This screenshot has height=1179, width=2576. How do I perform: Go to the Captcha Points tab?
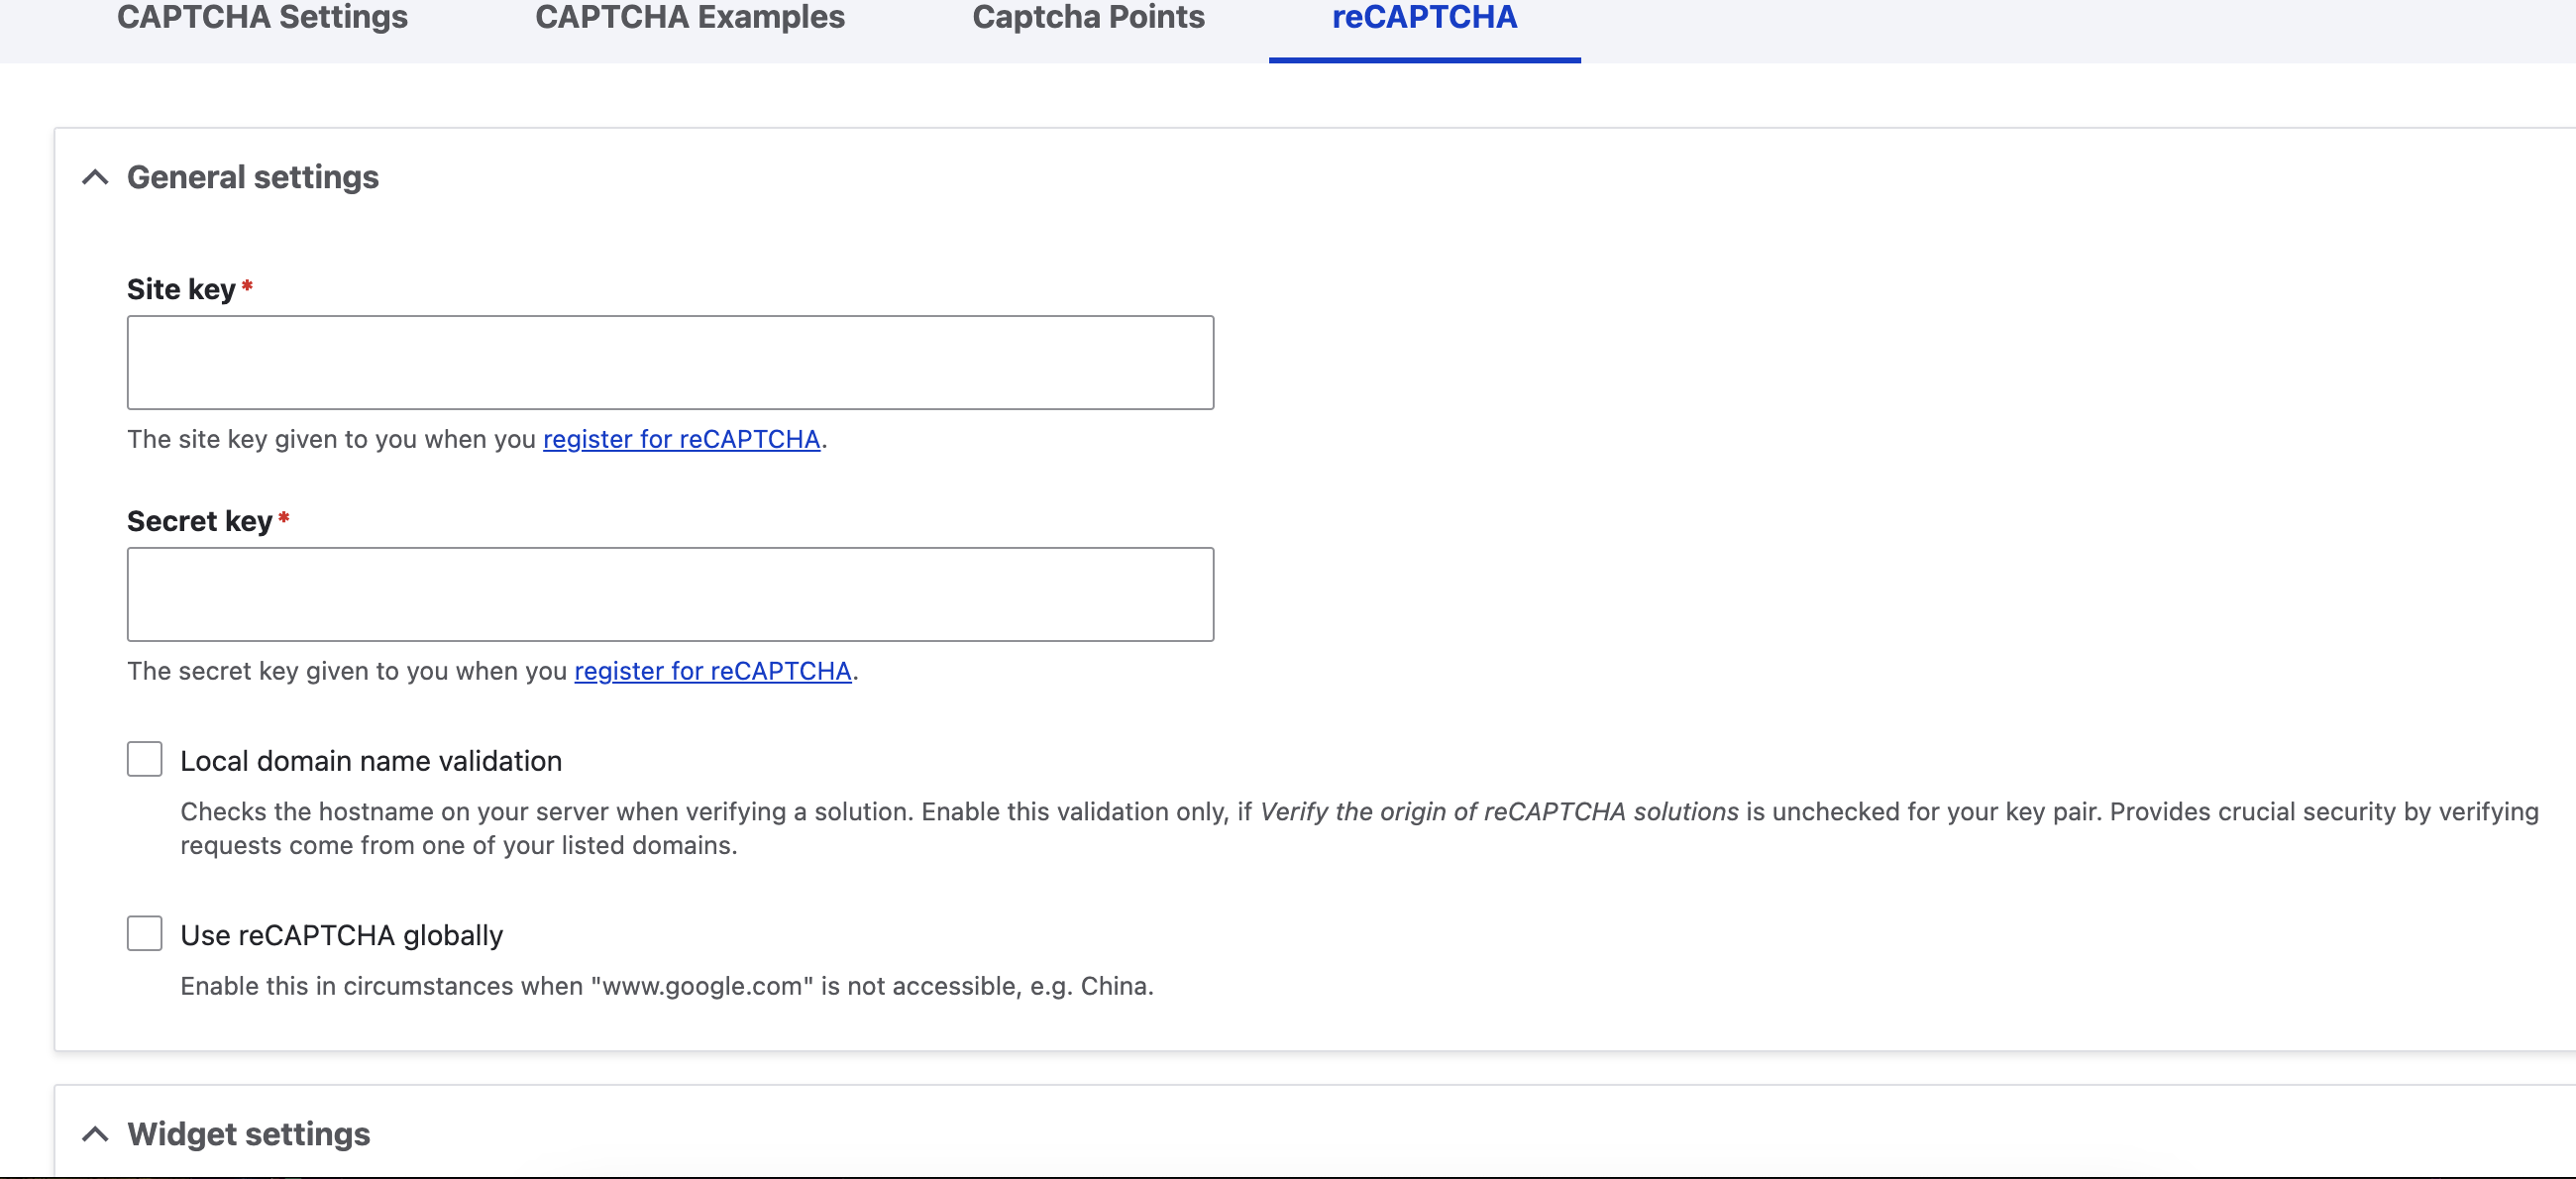(x=1088, y=18)
